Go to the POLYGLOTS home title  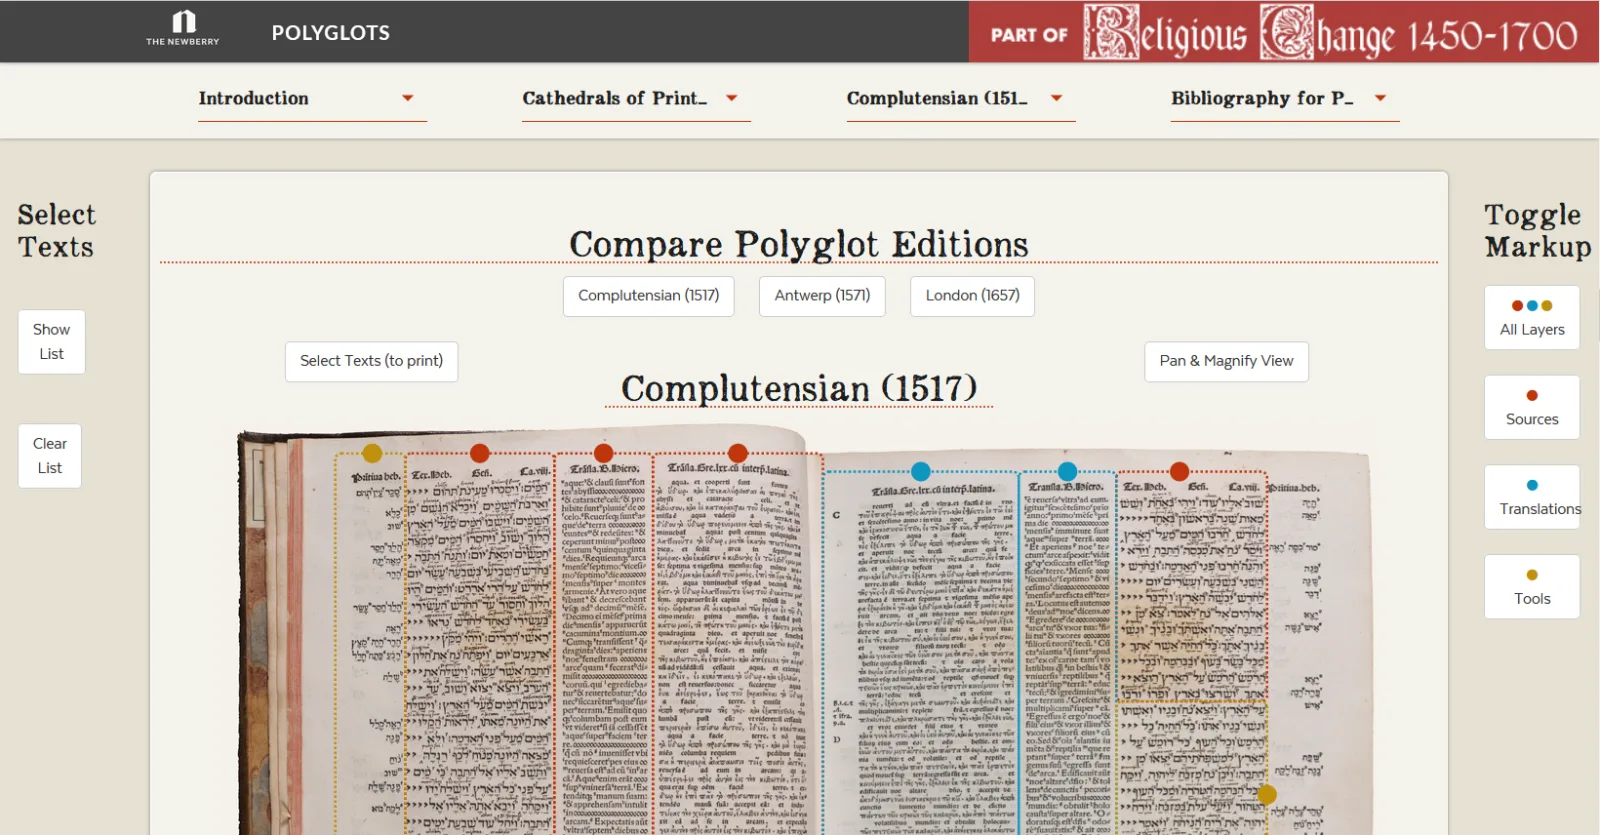pyautogui.click(x=331, y=33)
